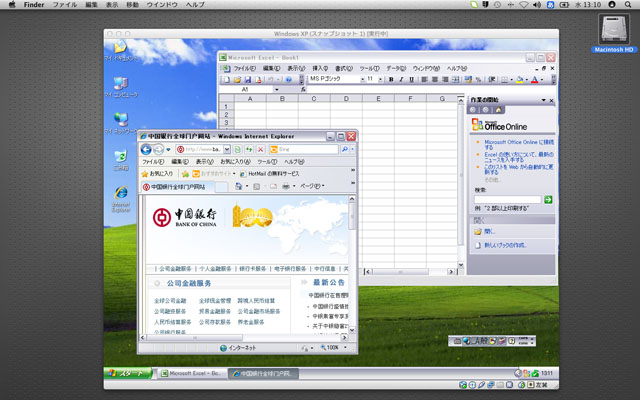Click the IE search magnifier icon
This screenshot has width=640, height=400.
(x=345, y=149)
